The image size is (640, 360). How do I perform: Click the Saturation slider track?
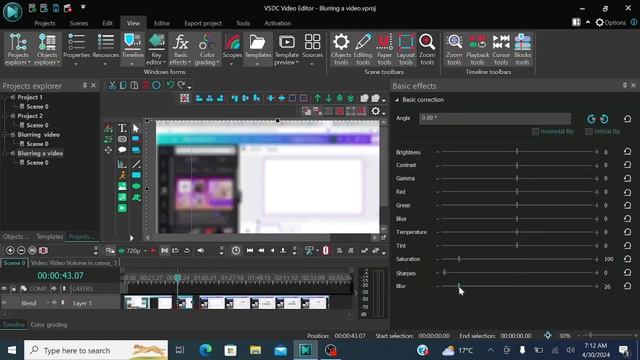click(517, 259)
